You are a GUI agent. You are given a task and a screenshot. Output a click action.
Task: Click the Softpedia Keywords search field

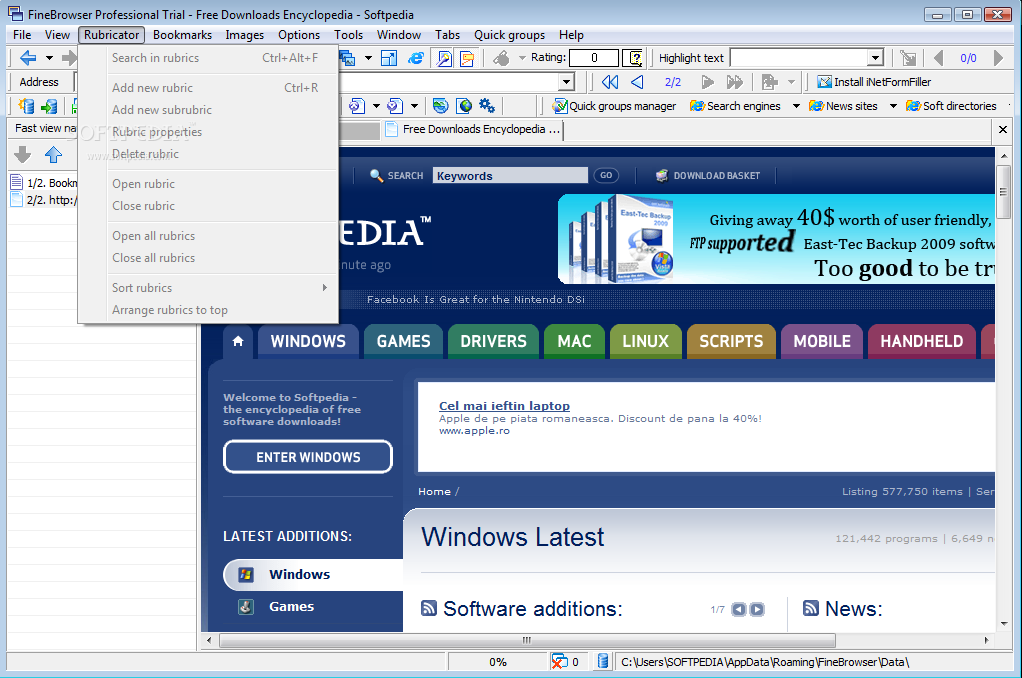[510, 175]
